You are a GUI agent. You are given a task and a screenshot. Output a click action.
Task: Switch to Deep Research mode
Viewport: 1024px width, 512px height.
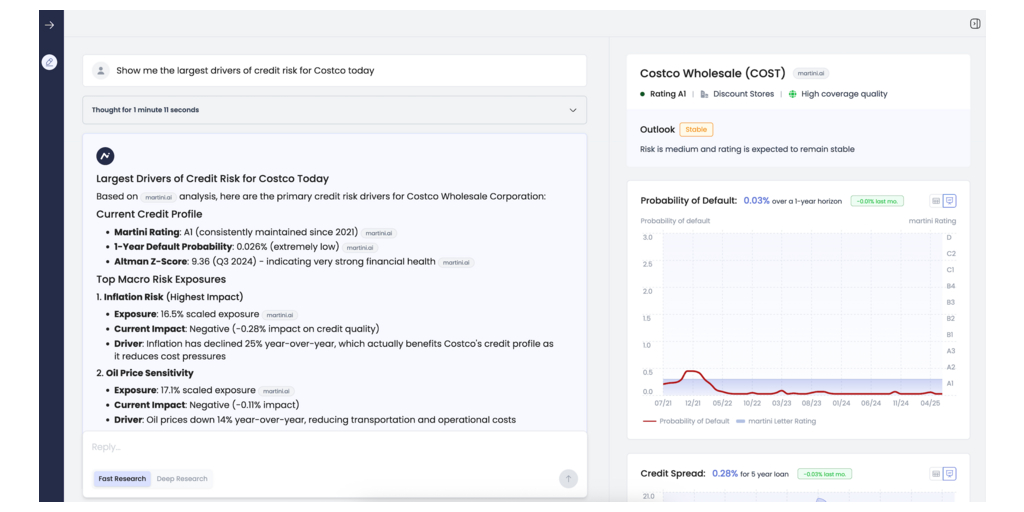pyautogui.click(x=182, y=479)
